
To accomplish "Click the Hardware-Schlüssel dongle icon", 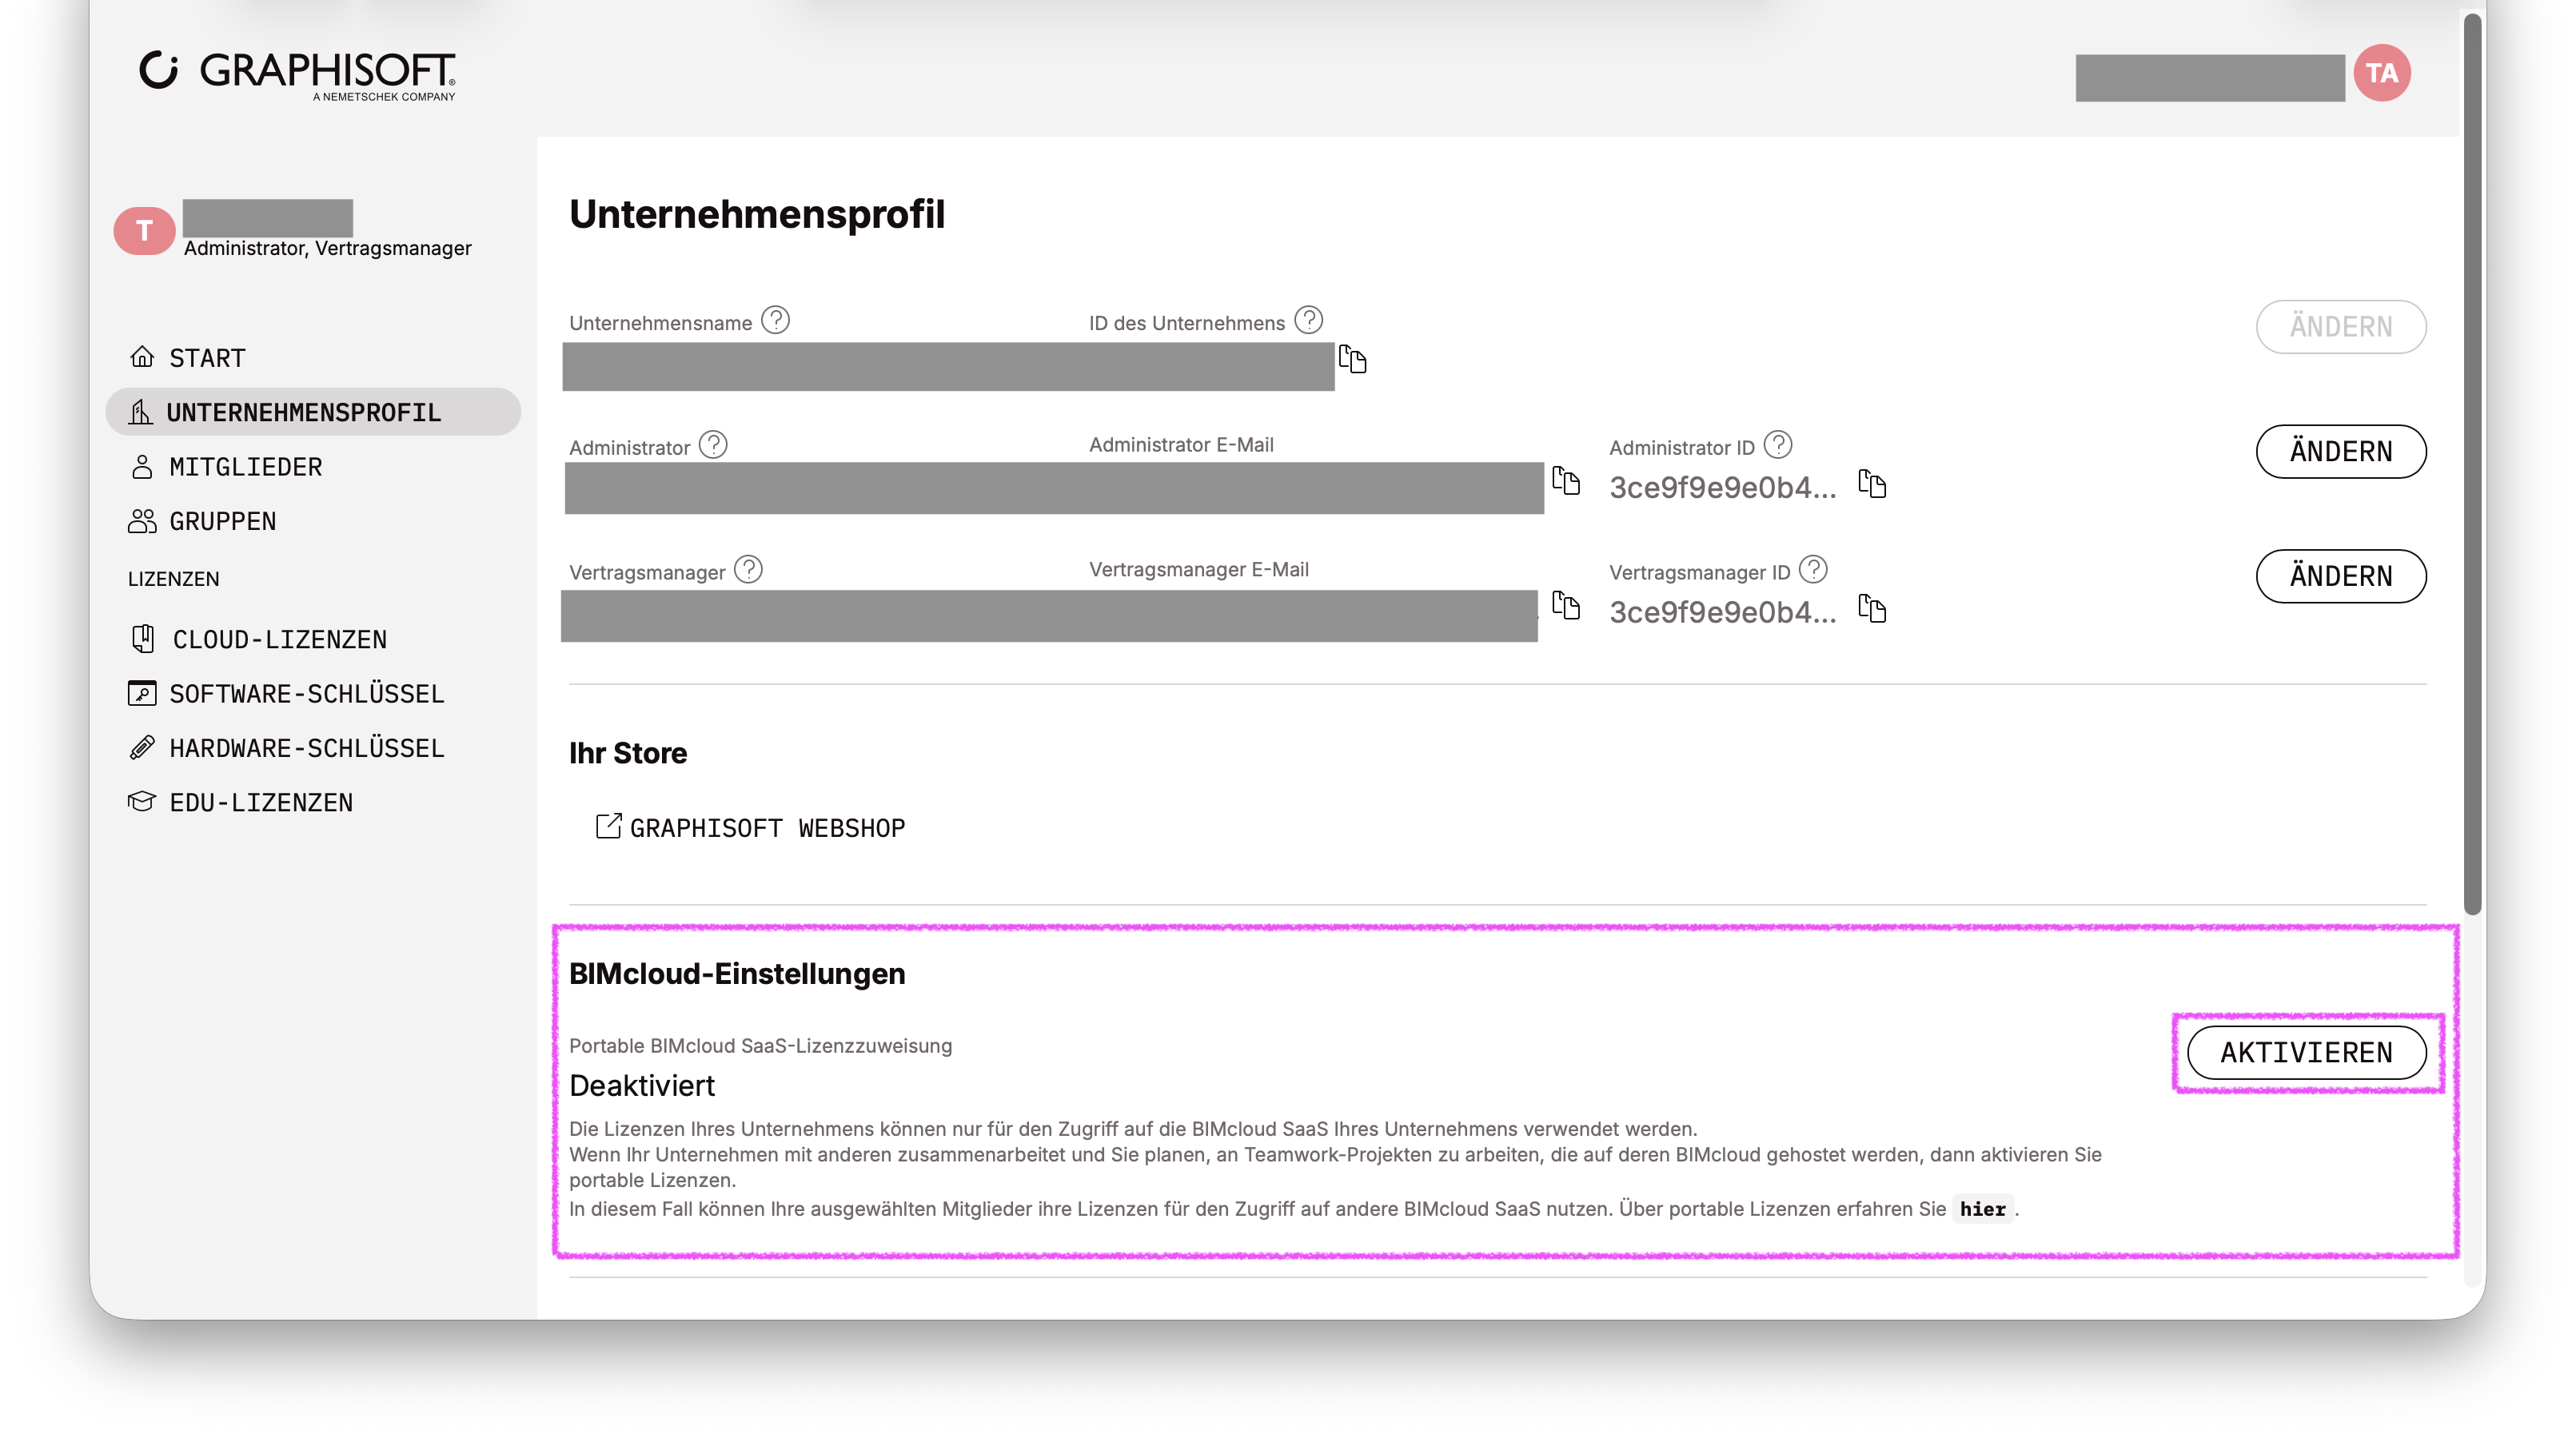I will tap(142, 748).
